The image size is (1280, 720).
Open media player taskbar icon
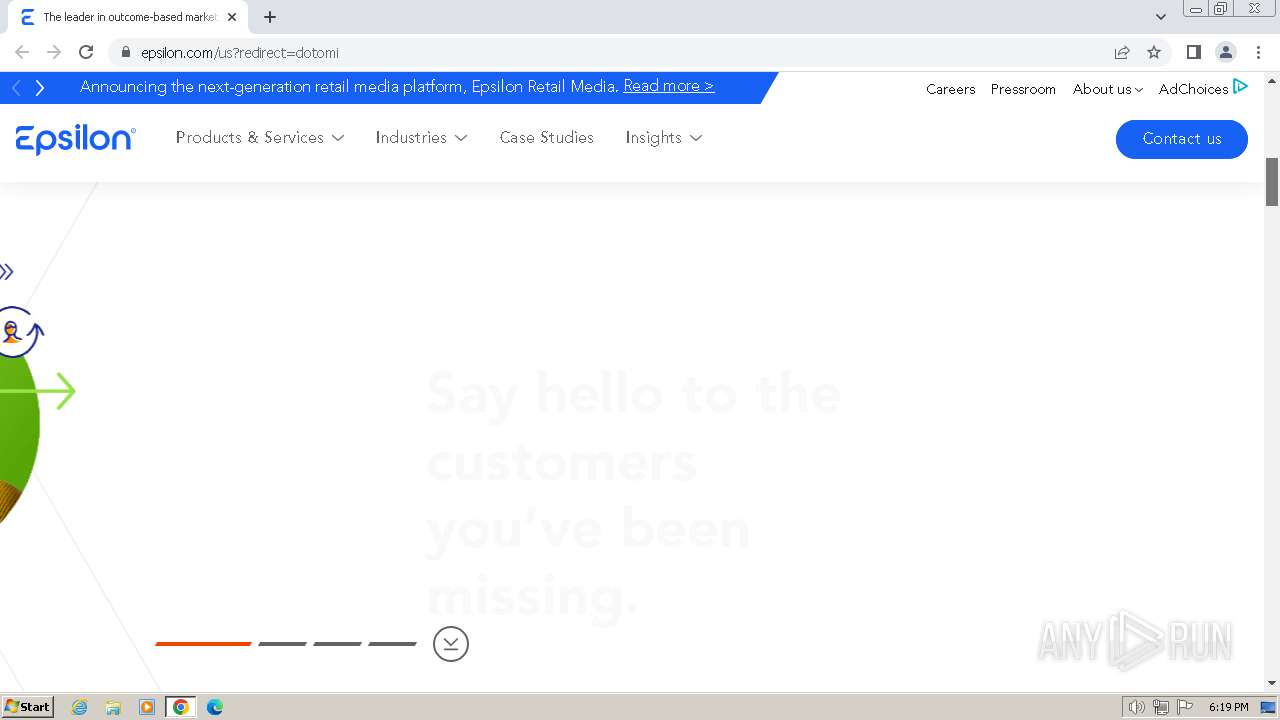tap(147, 707)
